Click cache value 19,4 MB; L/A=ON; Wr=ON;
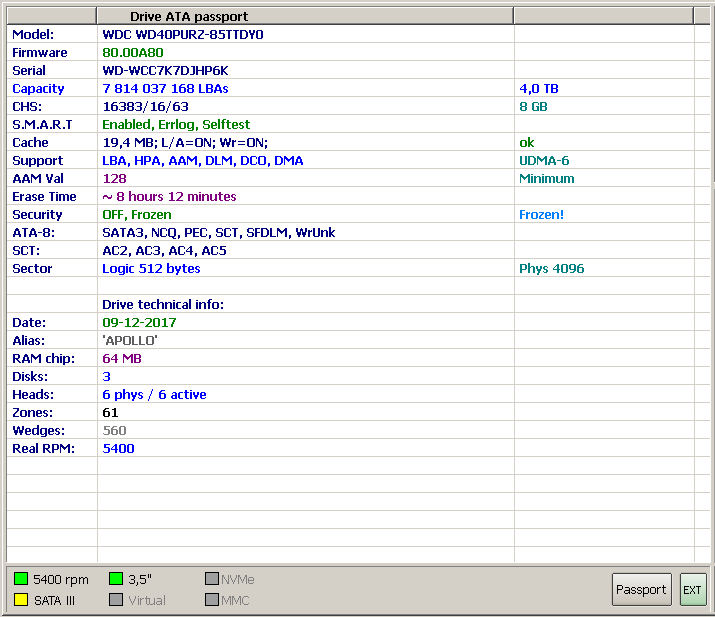 click(185, 143)
